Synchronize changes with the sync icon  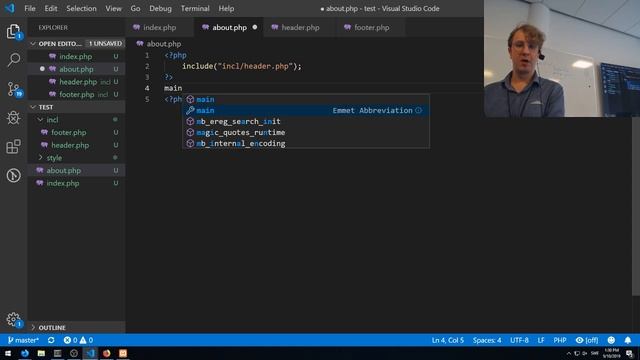coord(51,340)
